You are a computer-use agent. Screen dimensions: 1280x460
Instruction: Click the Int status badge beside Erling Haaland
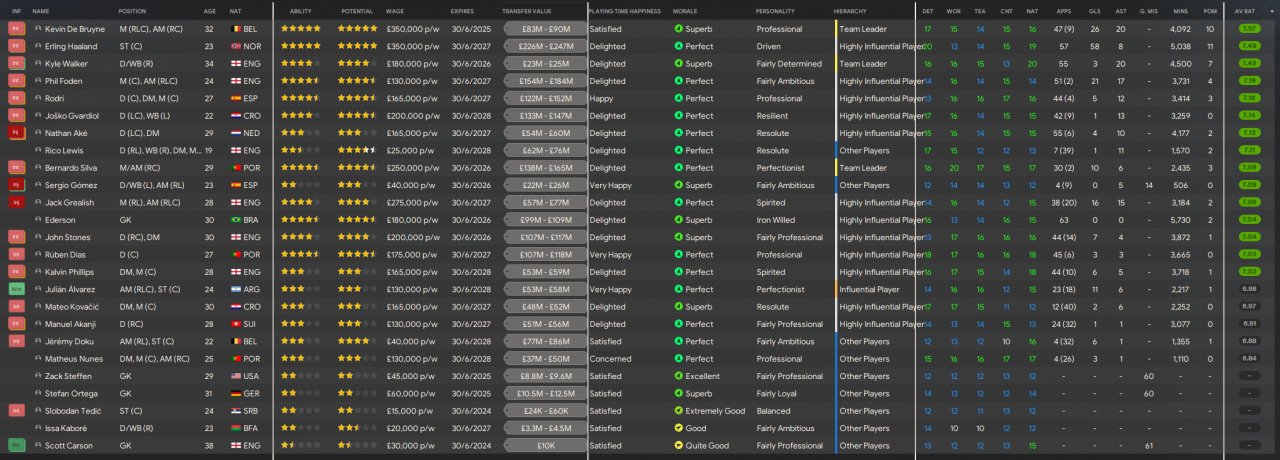[x=16, y=46]
